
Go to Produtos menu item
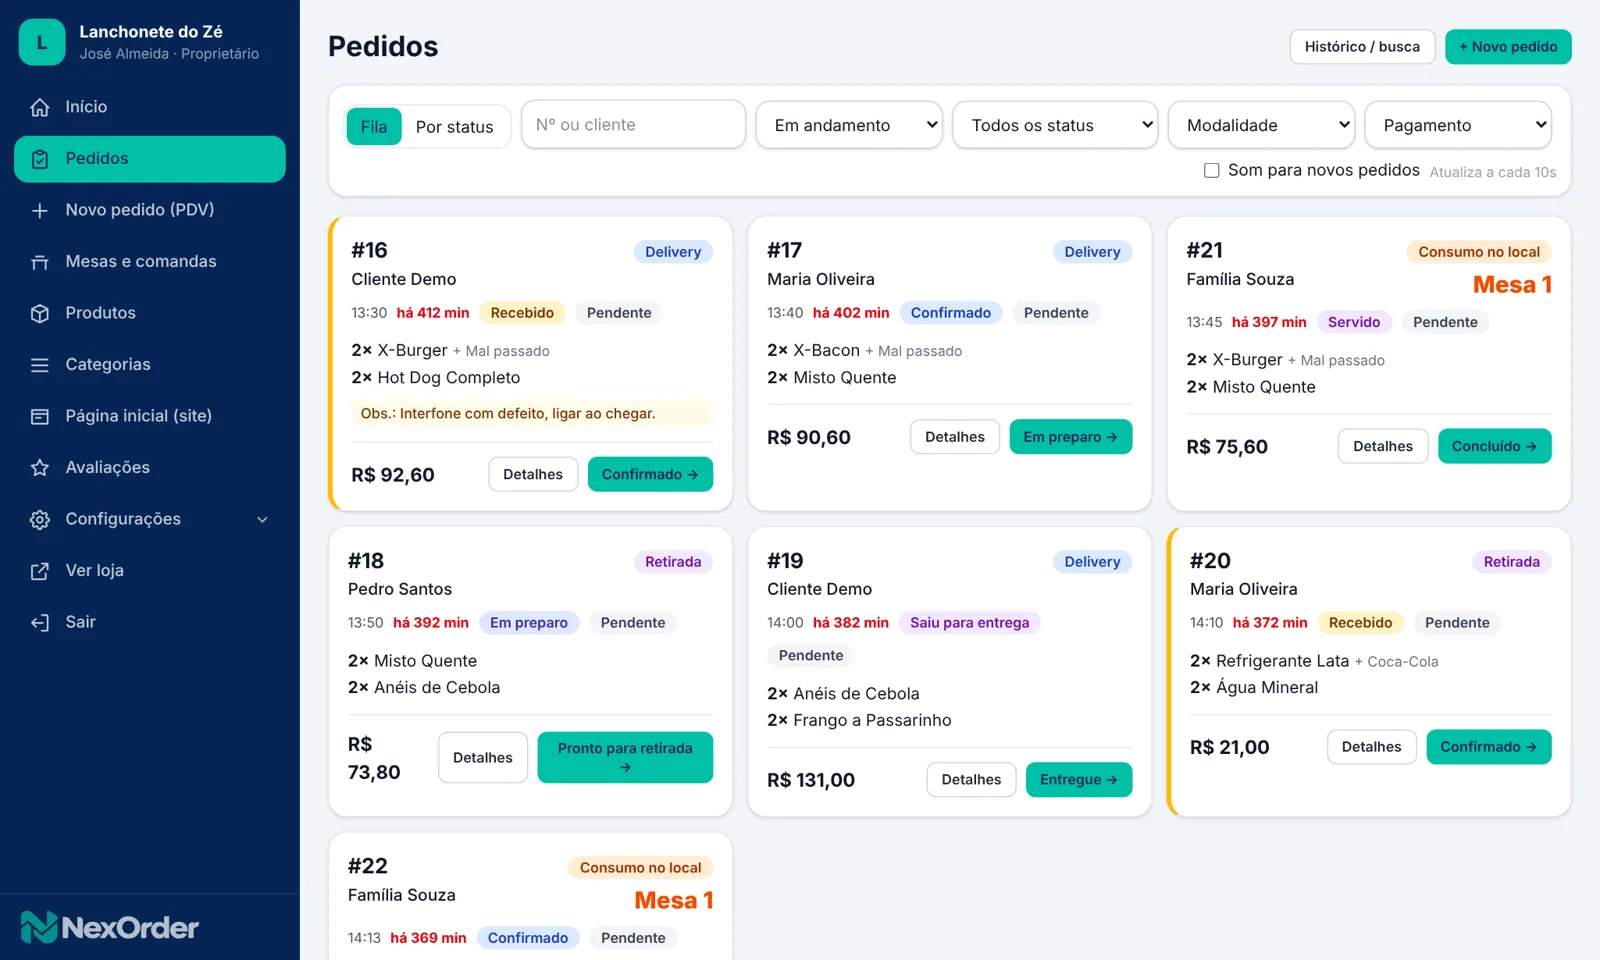150,313
